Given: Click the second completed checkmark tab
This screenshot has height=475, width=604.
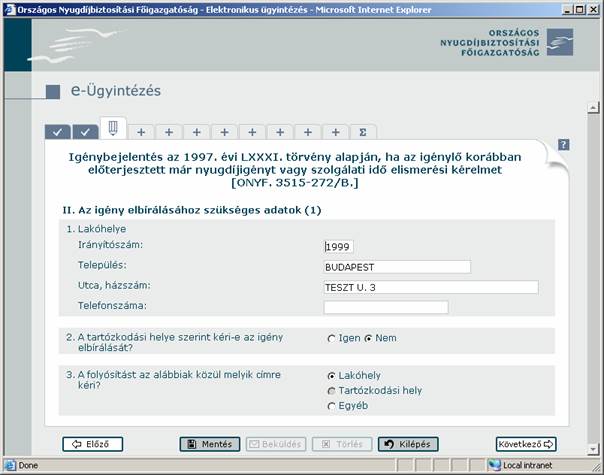Looking at the screenshot, I should [x=86, y=132].
